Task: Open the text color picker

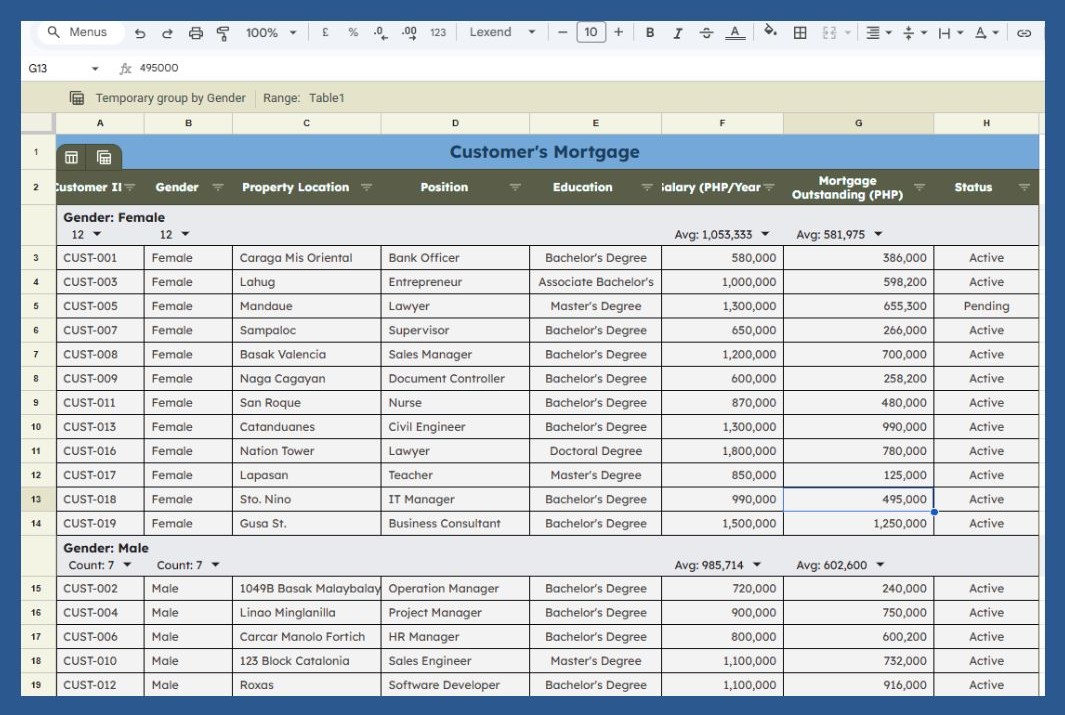Action: coord(735,33)
